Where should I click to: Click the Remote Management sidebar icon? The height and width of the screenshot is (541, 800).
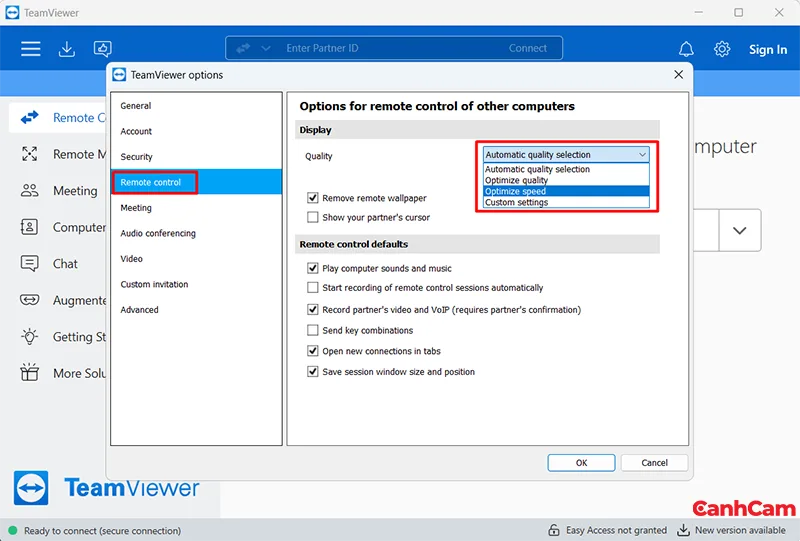(x=30, y=154)
